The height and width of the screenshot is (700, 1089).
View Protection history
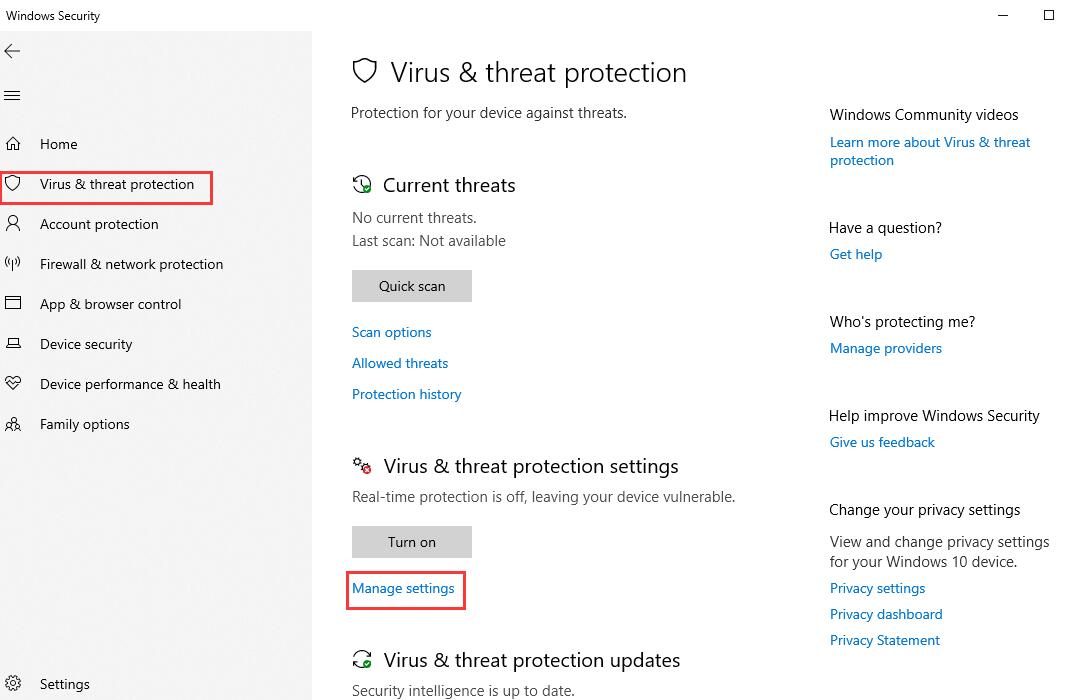(406, 394)
